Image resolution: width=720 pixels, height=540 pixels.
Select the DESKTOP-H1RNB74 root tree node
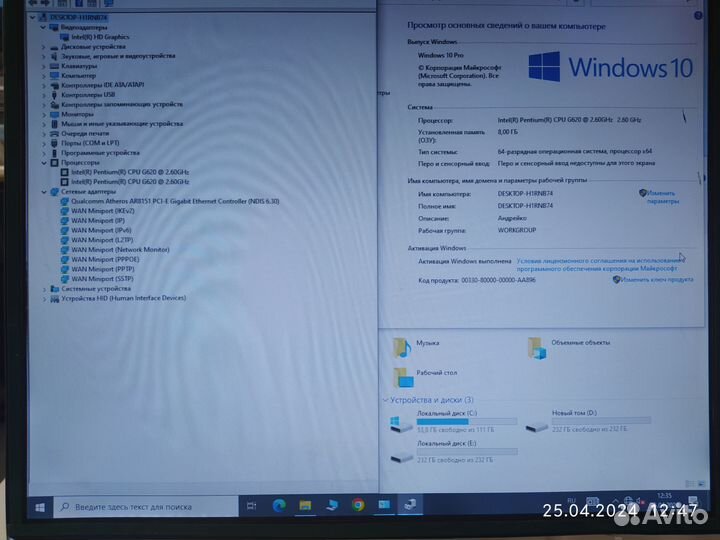pyautogui.click(x=79, y=17)
